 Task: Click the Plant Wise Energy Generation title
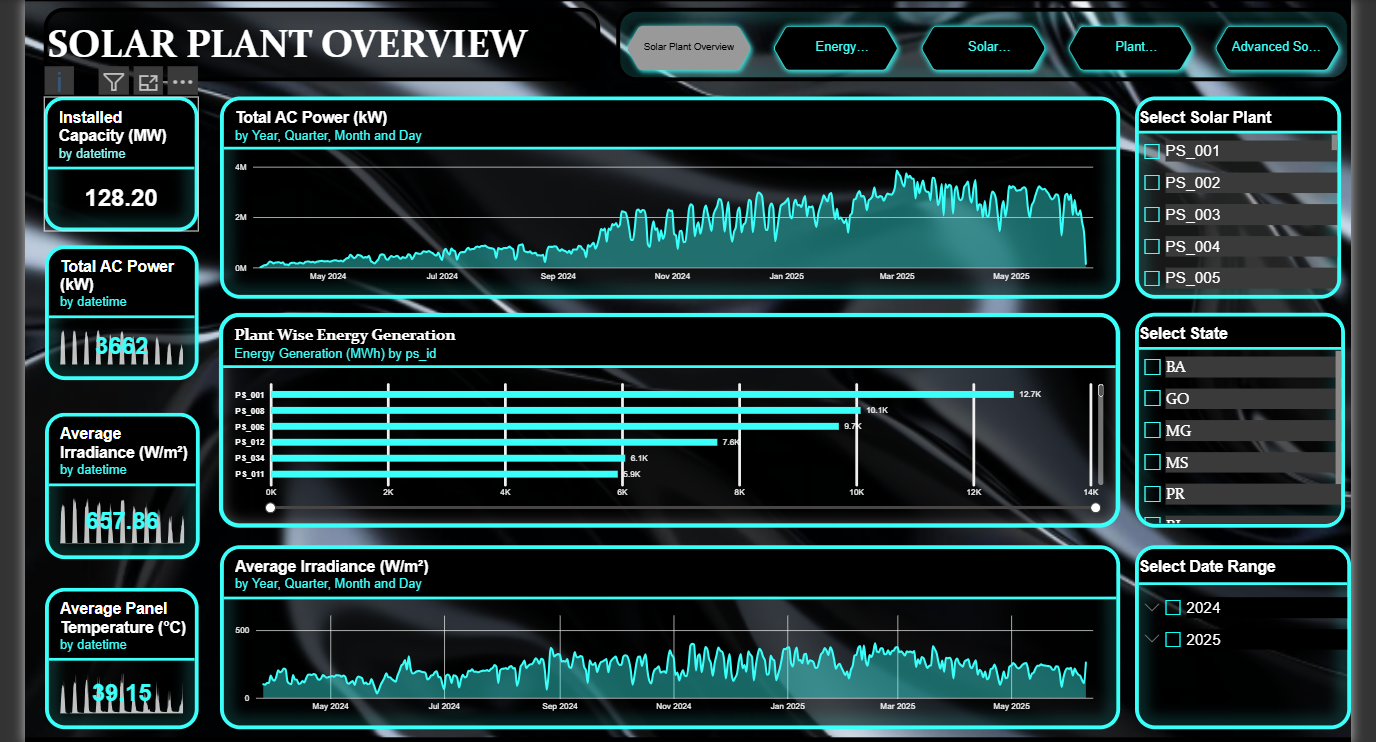tap(345, 335)
